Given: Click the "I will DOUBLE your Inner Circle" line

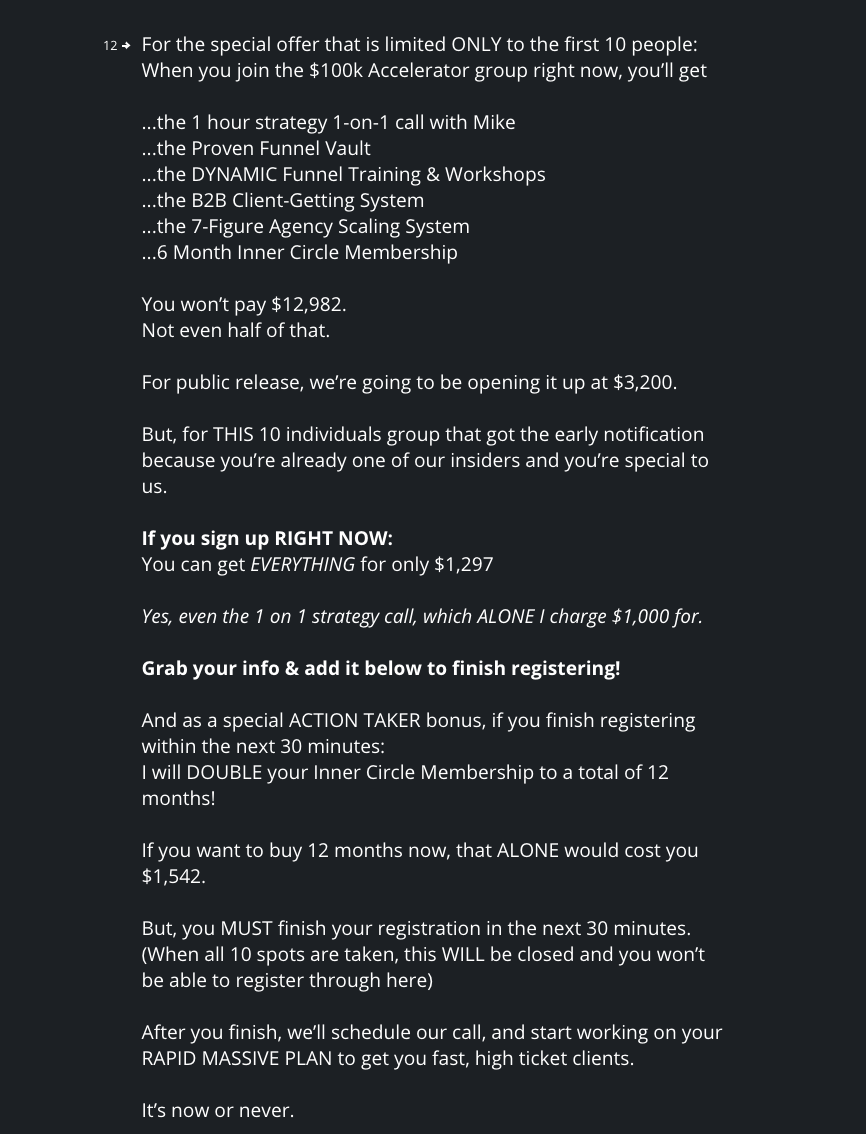Looking at the screenshot, I should (x=405, y=773).
